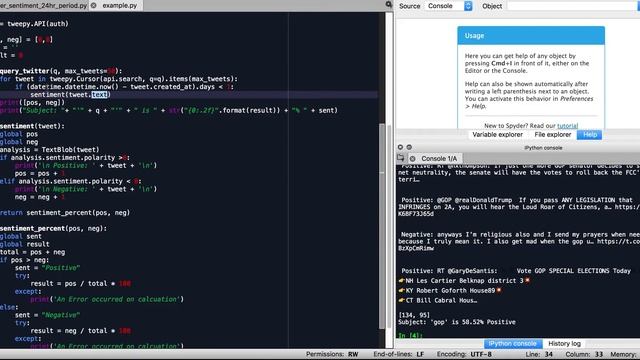Screen dimensions: 640x360
Task: Click the 'sent = "Positive"' code line
Action: click(x=47, y=268)
